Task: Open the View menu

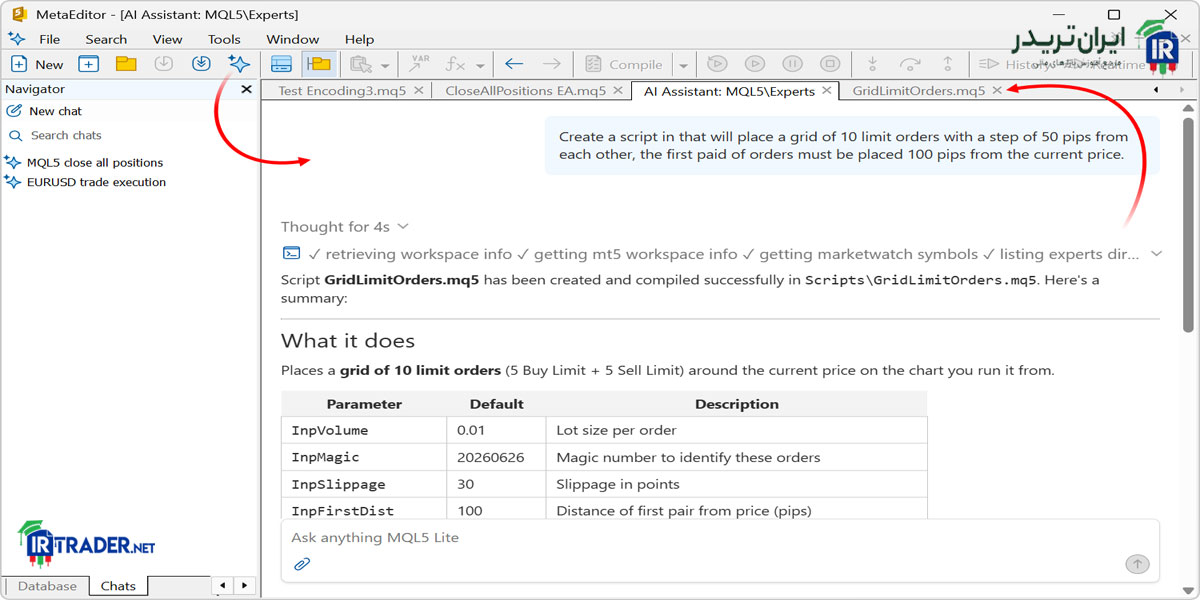Action: pos(167,39)
